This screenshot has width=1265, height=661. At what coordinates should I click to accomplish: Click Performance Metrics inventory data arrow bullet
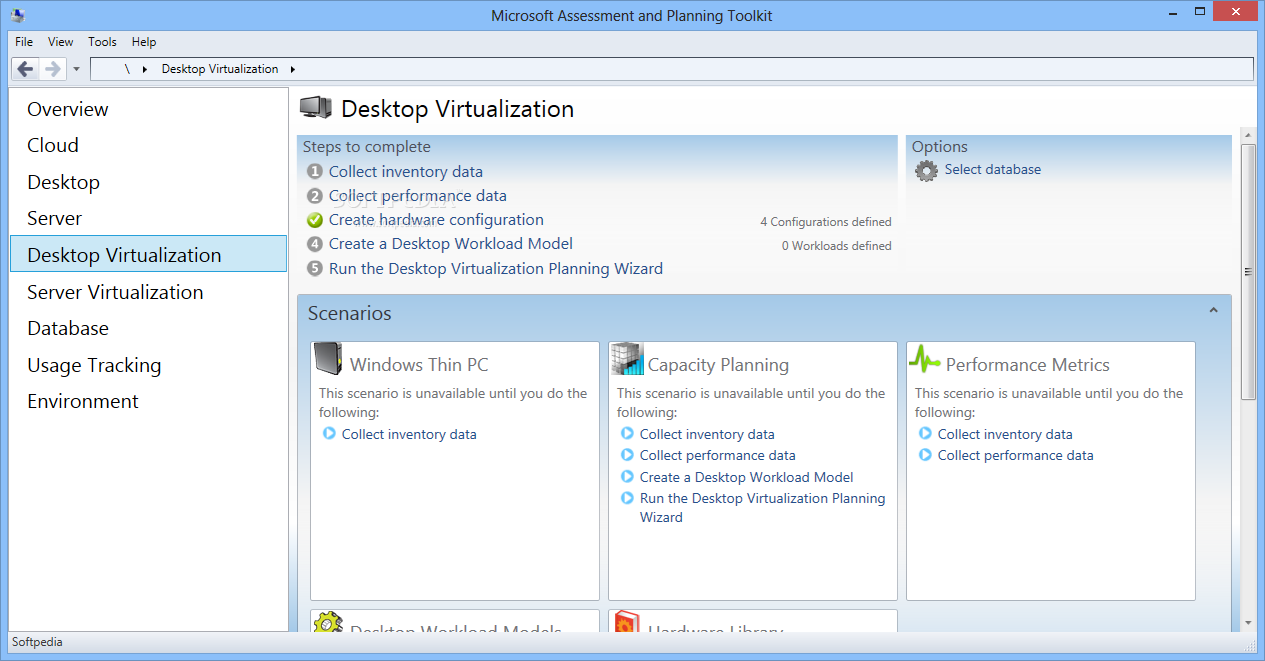pos(925,434)
